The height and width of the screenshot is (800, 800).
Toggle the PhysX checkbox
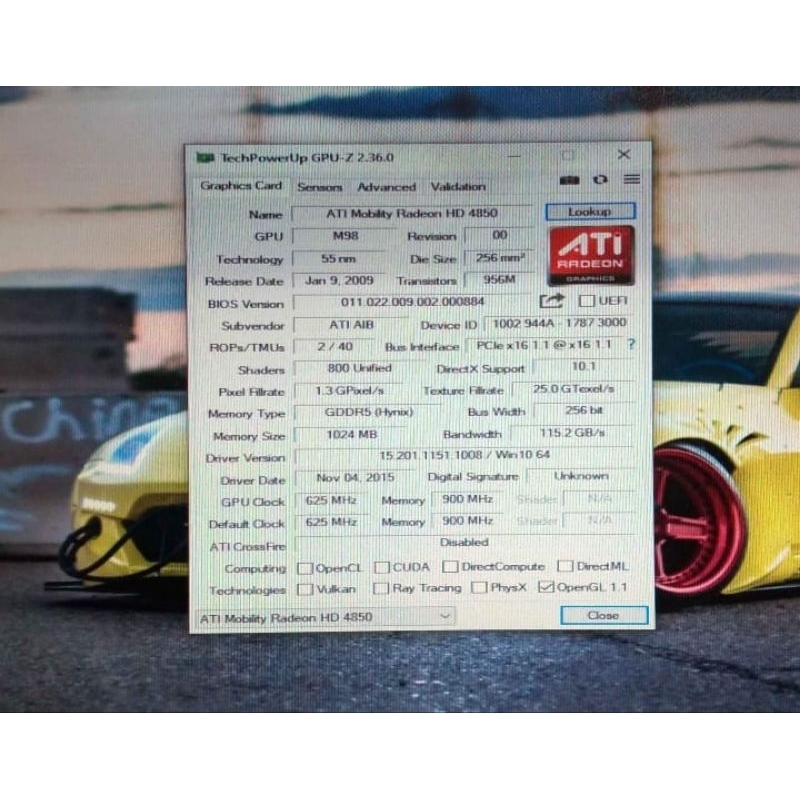pyautogui.click(x=479, y=588)
